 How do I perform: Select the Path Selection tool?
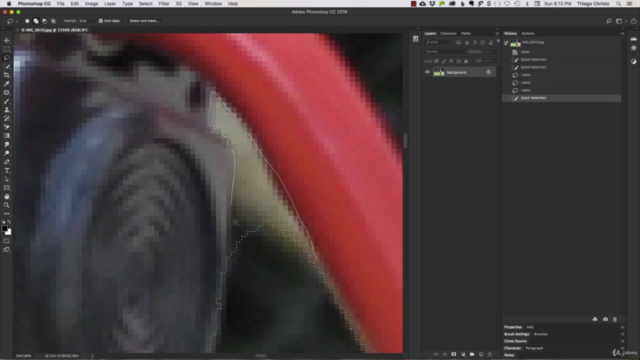coord(7,179)
